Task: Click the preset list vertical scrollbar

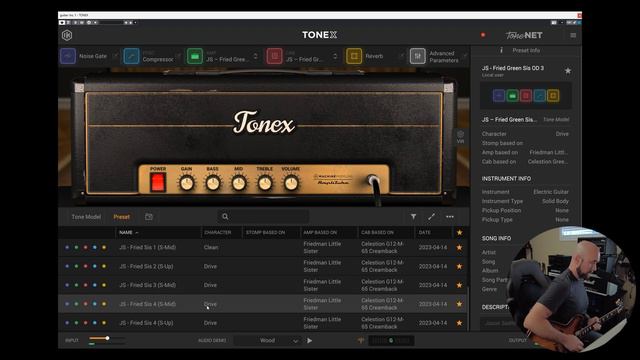Action: pos(468,308)
